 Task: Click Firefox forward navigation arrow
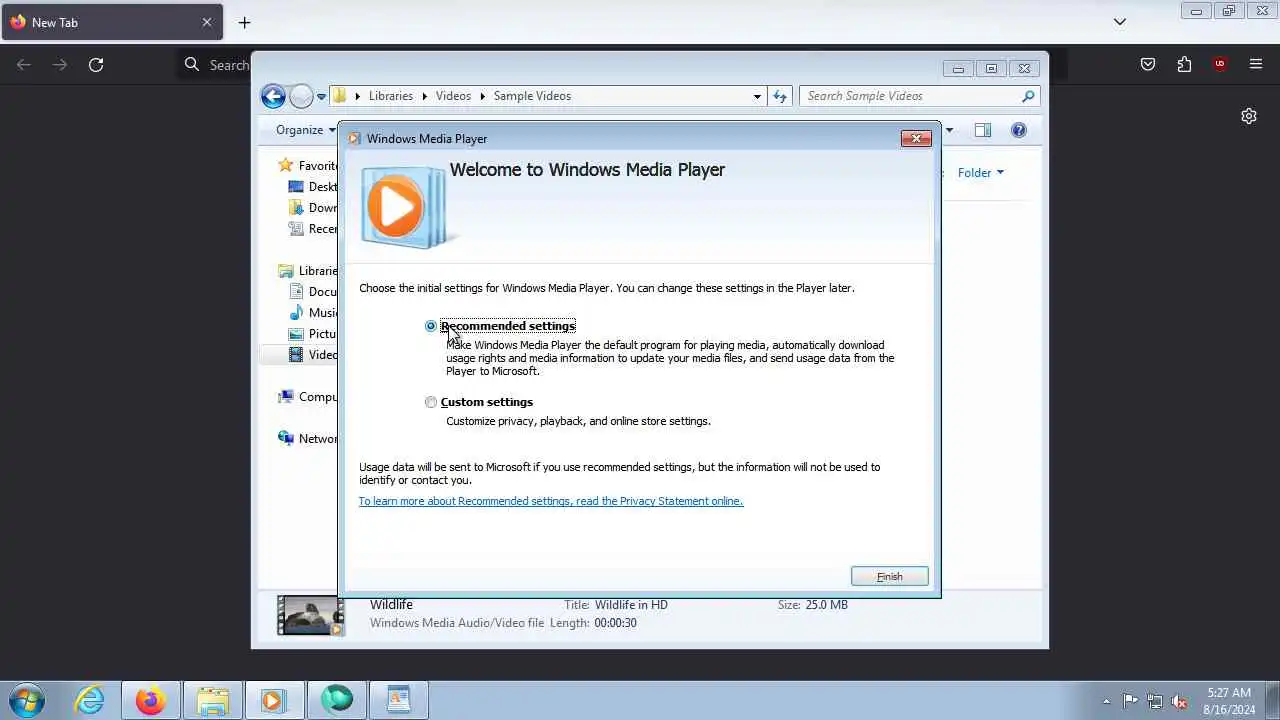60,65
